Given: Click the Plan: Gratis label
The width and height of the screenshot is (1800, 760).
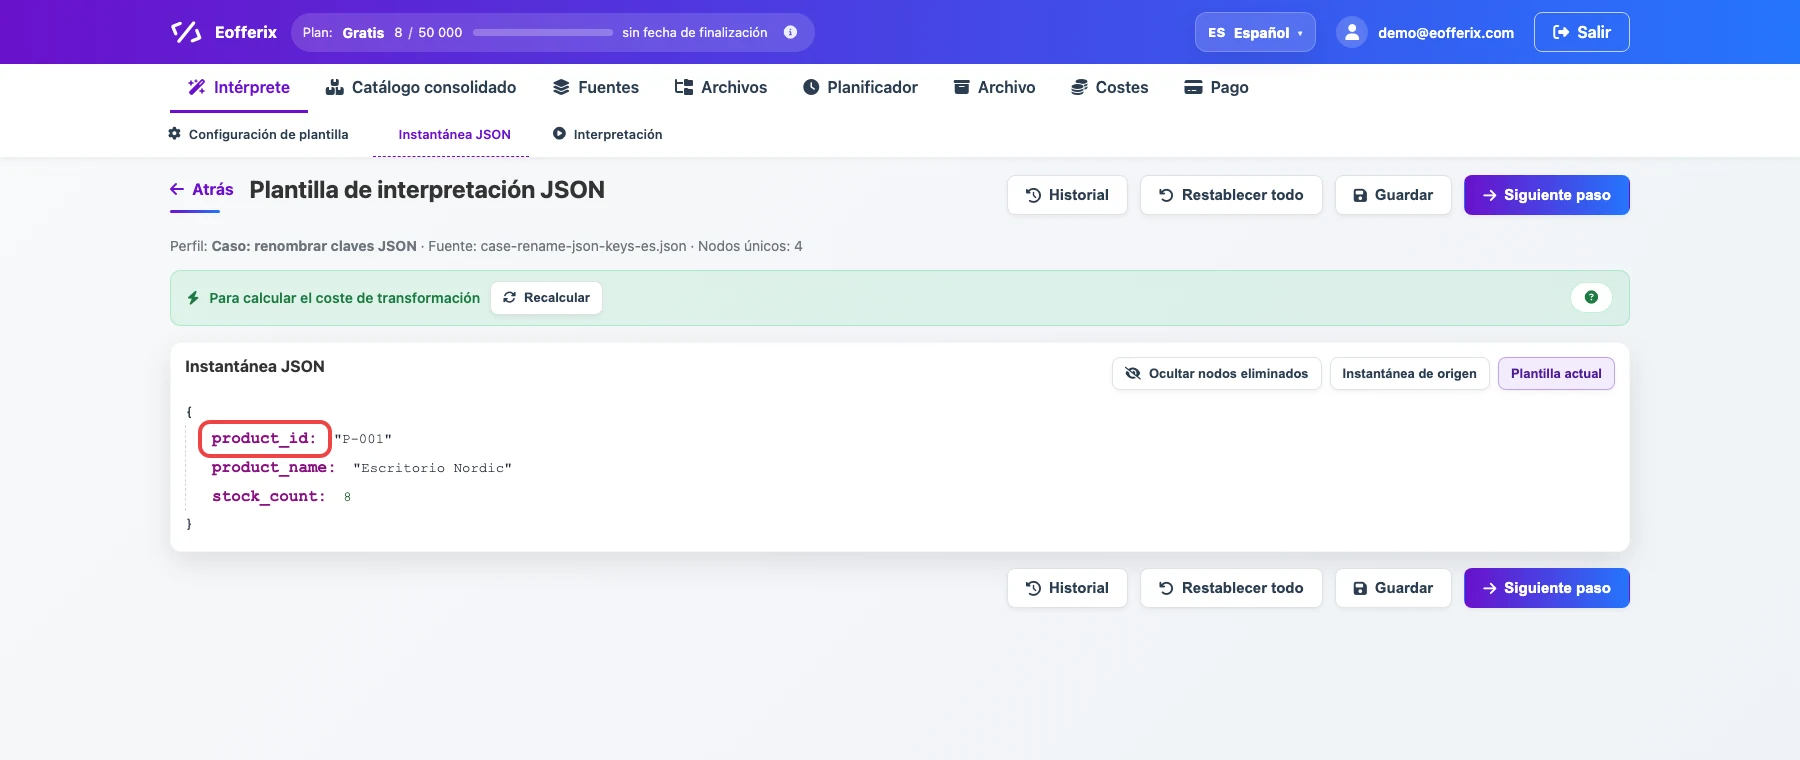Looking at the screenshot, I should tap(343, 33).
